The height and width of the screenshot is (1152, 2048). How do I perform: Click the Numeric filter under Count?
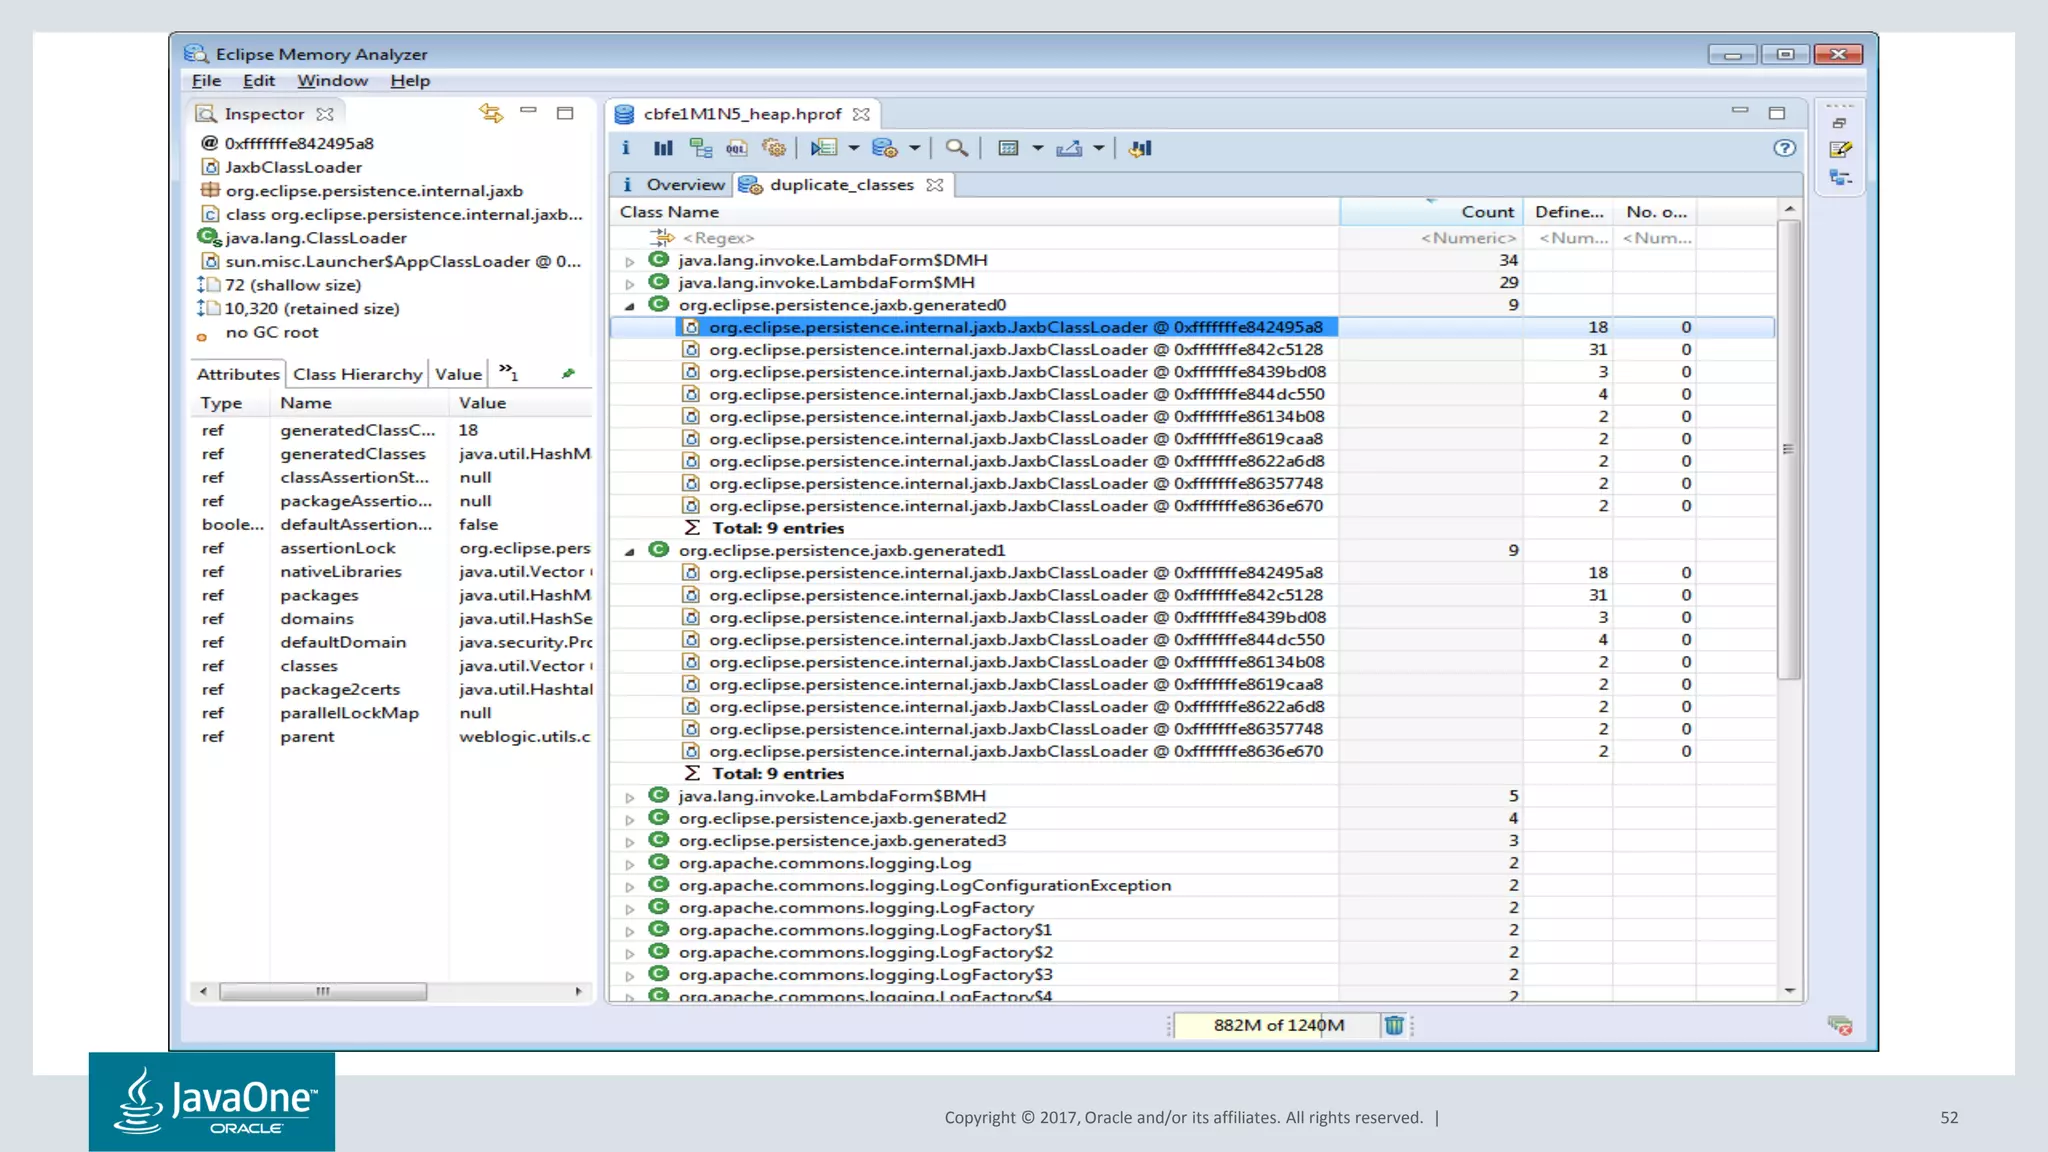point(1431,237)
